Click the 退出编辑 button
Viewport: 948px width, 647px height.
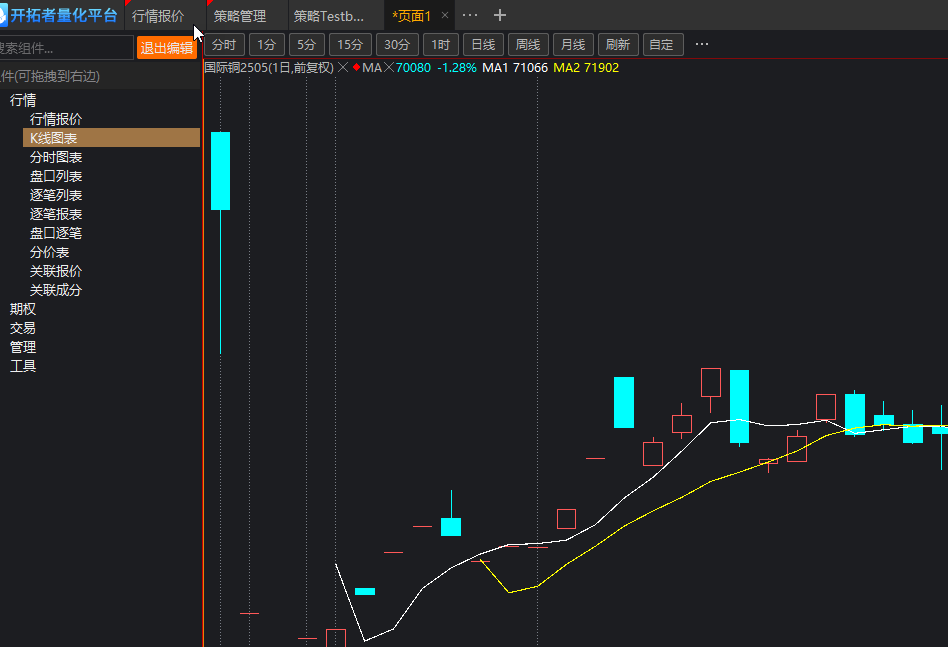[167, 48]
